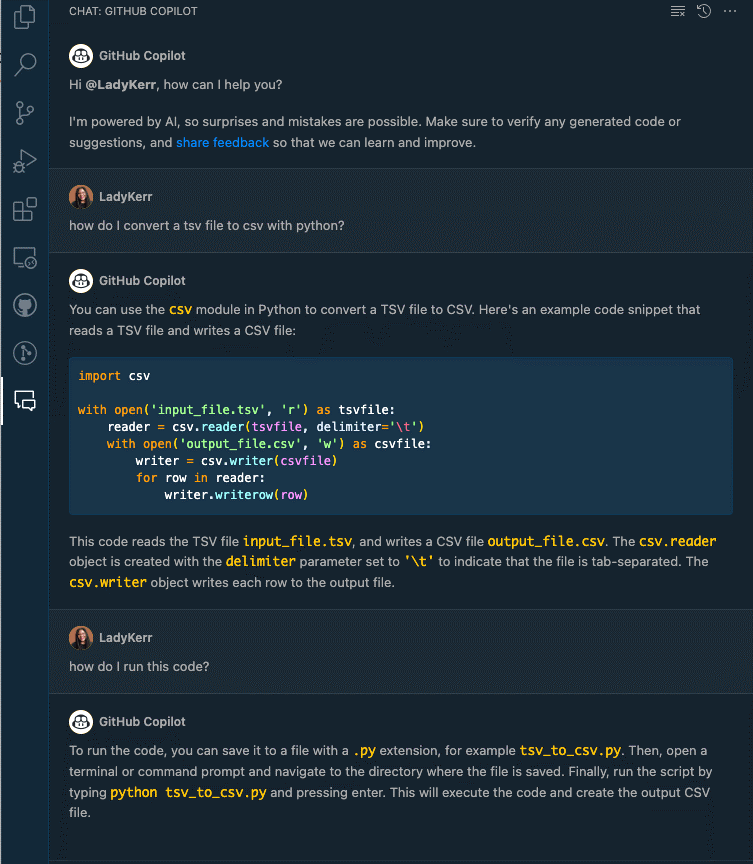The image size is (753, 864).
Task: Click the CHAT: GITHUB COPILOT panel title
Action: coord(131,11)
